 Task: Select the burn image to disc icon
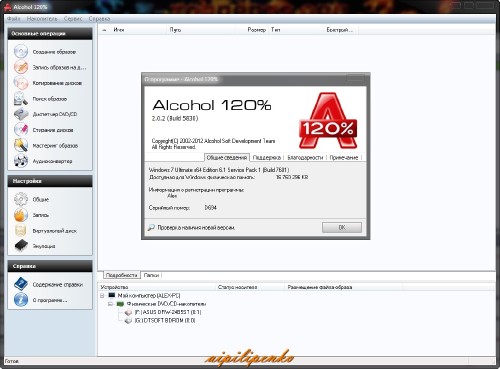pyautogui.click(x=21, y=67)
